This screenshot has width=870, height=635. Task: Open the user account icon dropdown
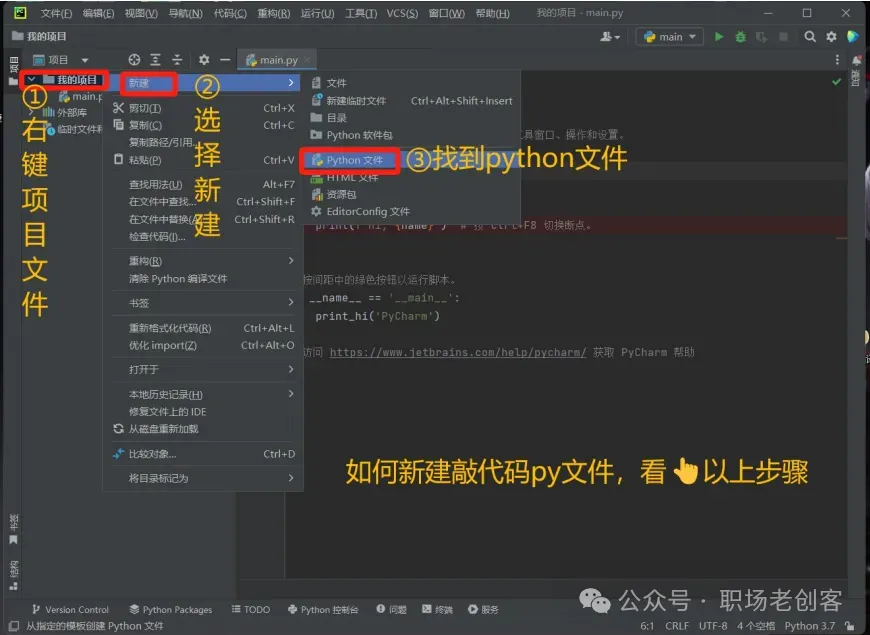tap(610, 37)
